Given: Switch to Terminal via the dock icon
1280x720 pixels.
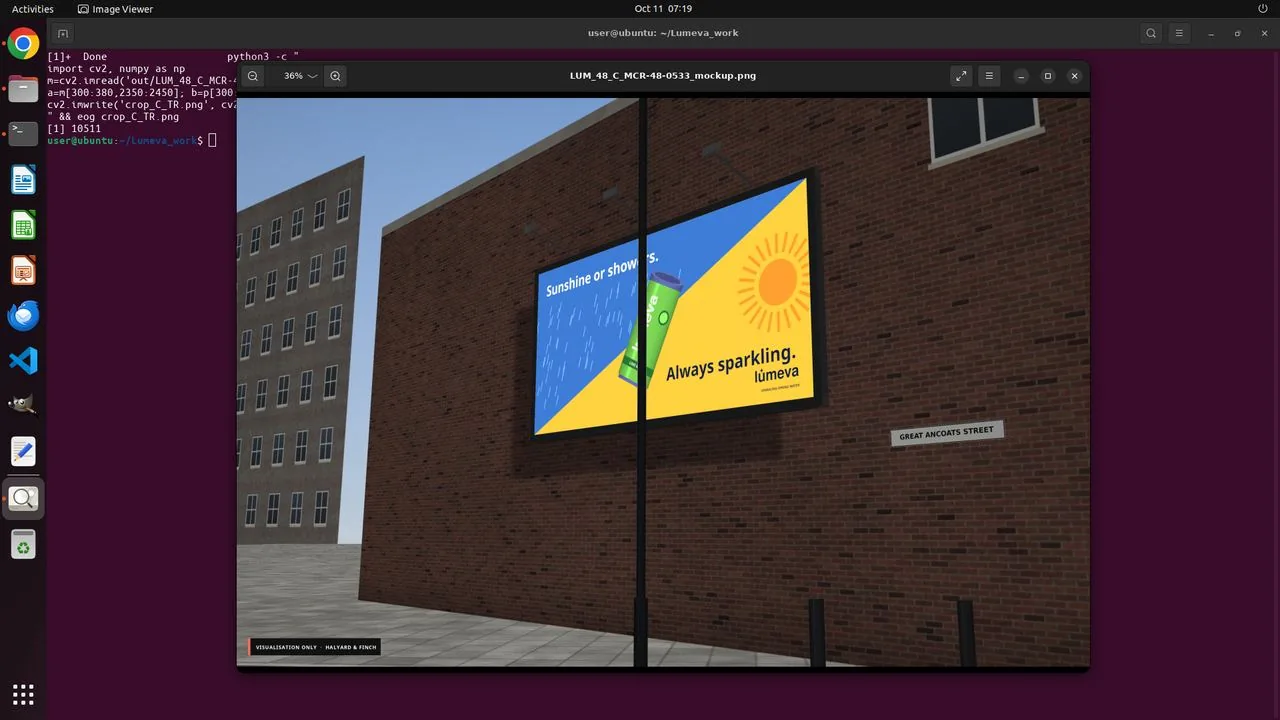Looking at the screenshot, I should (x=23, y=134).
